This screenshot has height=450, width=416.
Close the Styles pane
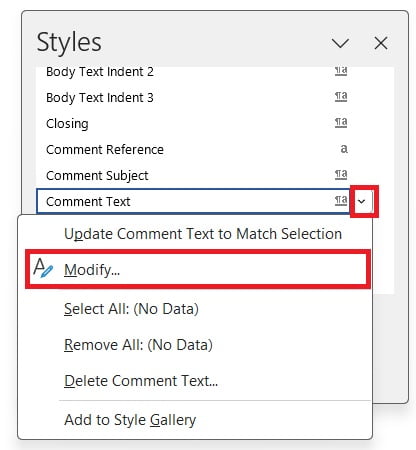381,43
